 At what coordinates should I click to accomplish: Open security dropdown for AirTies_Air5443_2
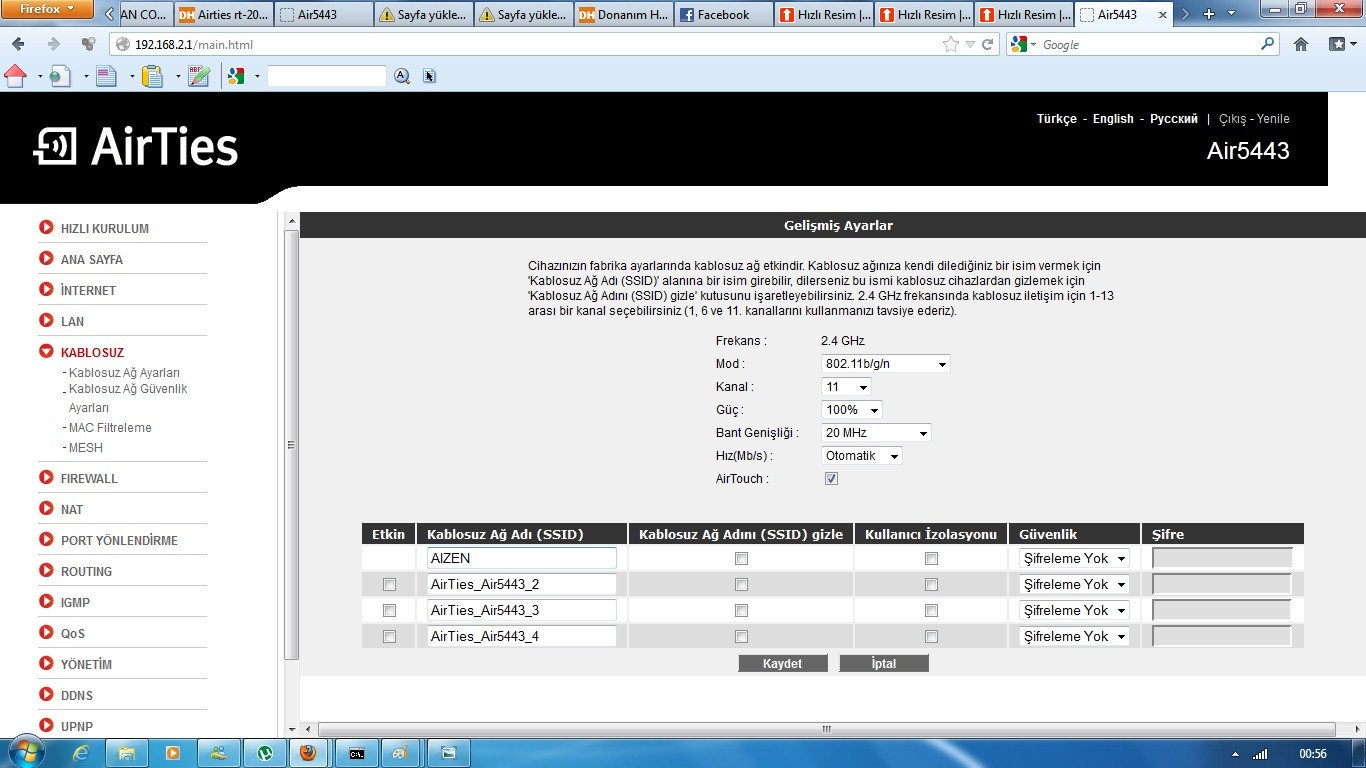[1074, 584]
